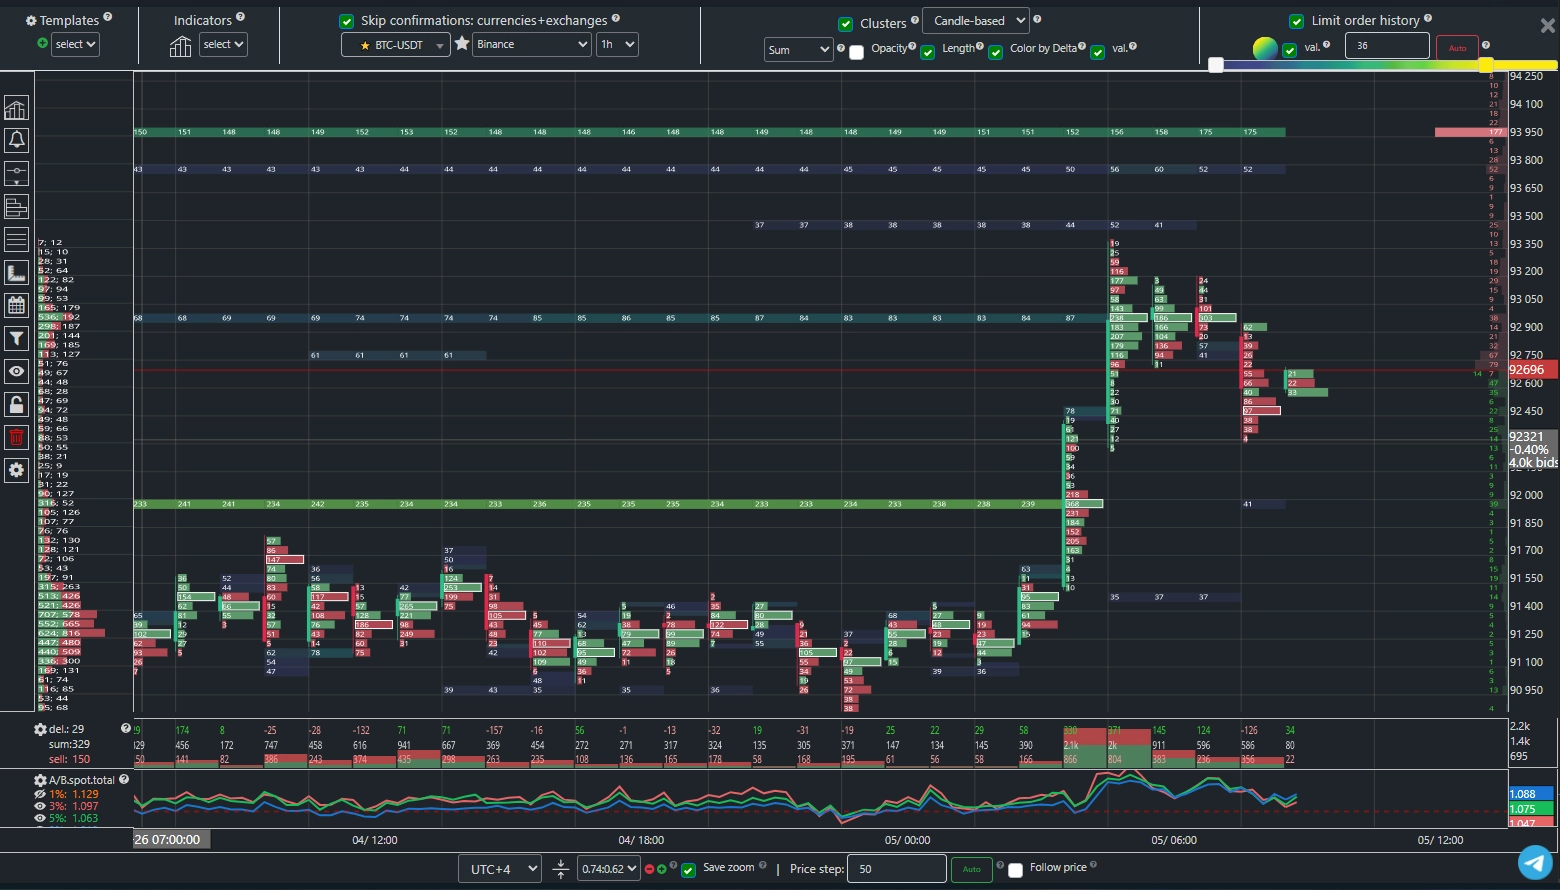Open the Telegram chat icon
This screenshot has width=1560, height=890.
coord(1535,862)
